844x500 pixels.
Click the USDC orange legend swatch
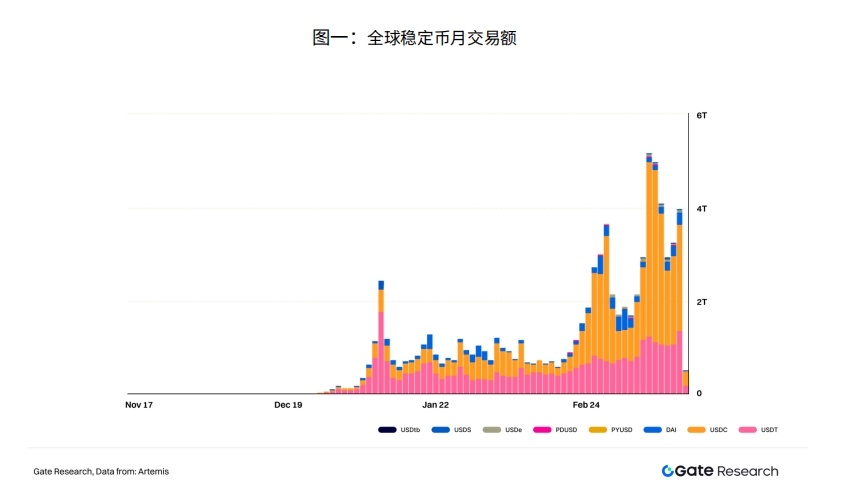pyautogui.click(x=697, y=429)
